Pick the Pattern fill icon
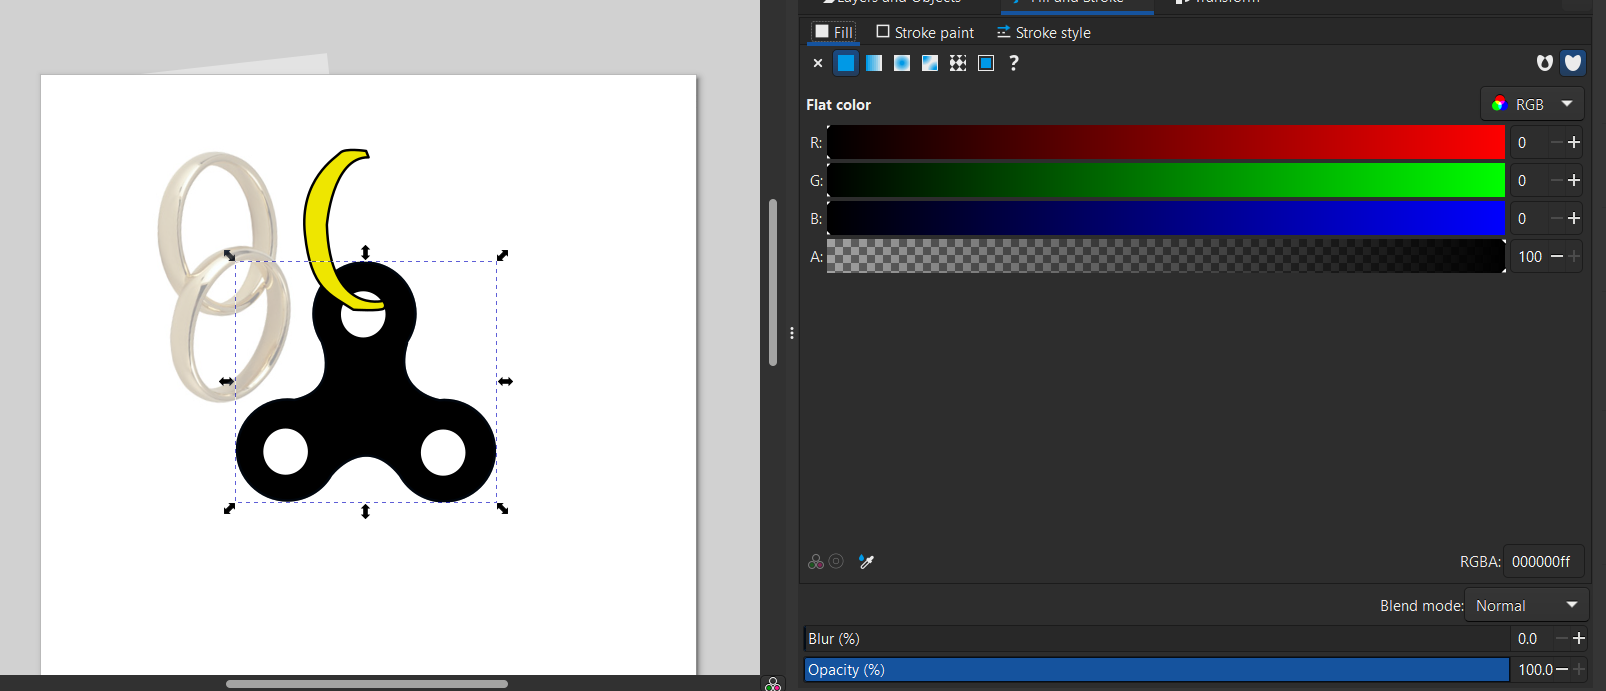The image size is (1606, 691). click(958, 63)
